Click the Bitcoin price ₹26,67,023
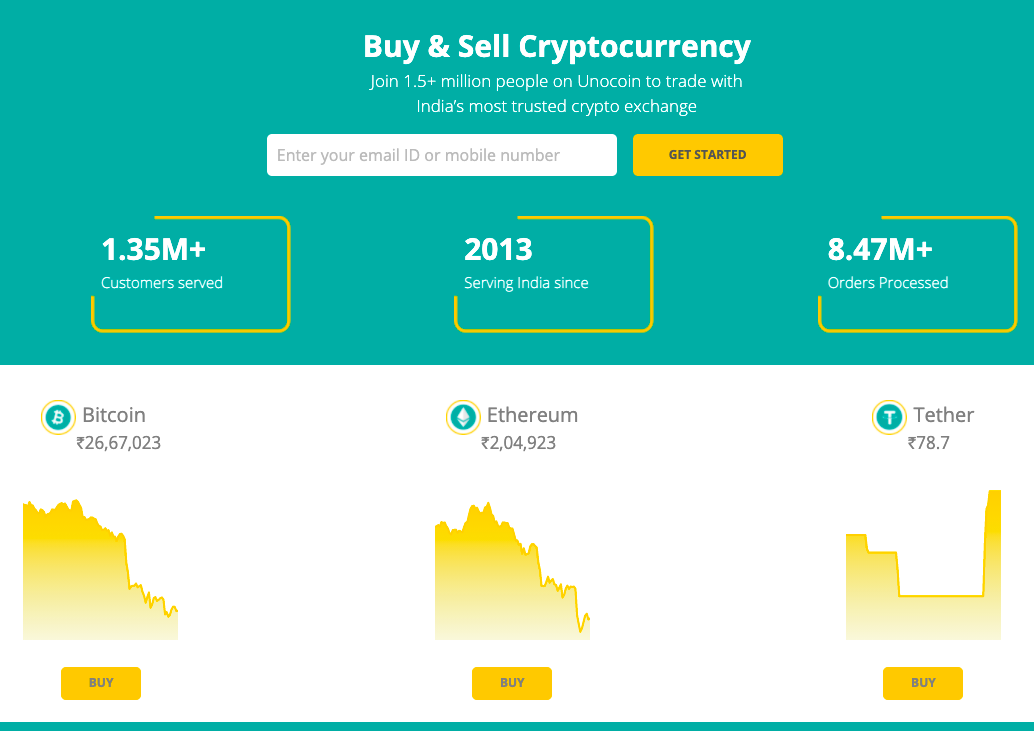The image size is (1034, 731). pyautogui.click(x=119, y=443)
